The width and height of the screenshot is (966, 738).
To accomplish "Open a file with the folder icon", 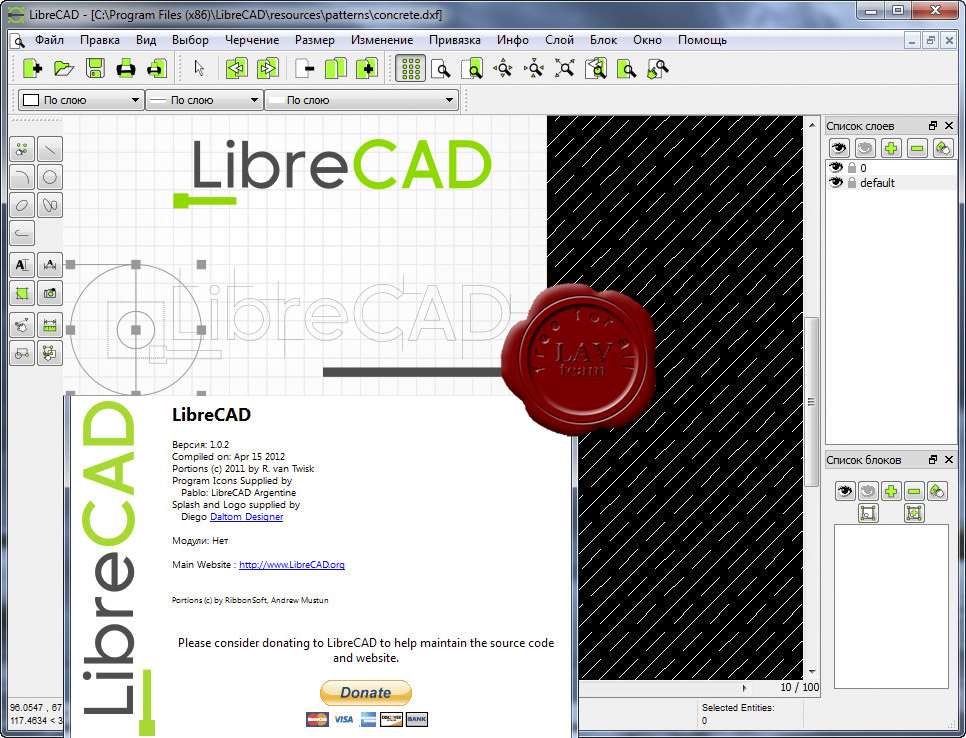I will [x=63, y=68].
